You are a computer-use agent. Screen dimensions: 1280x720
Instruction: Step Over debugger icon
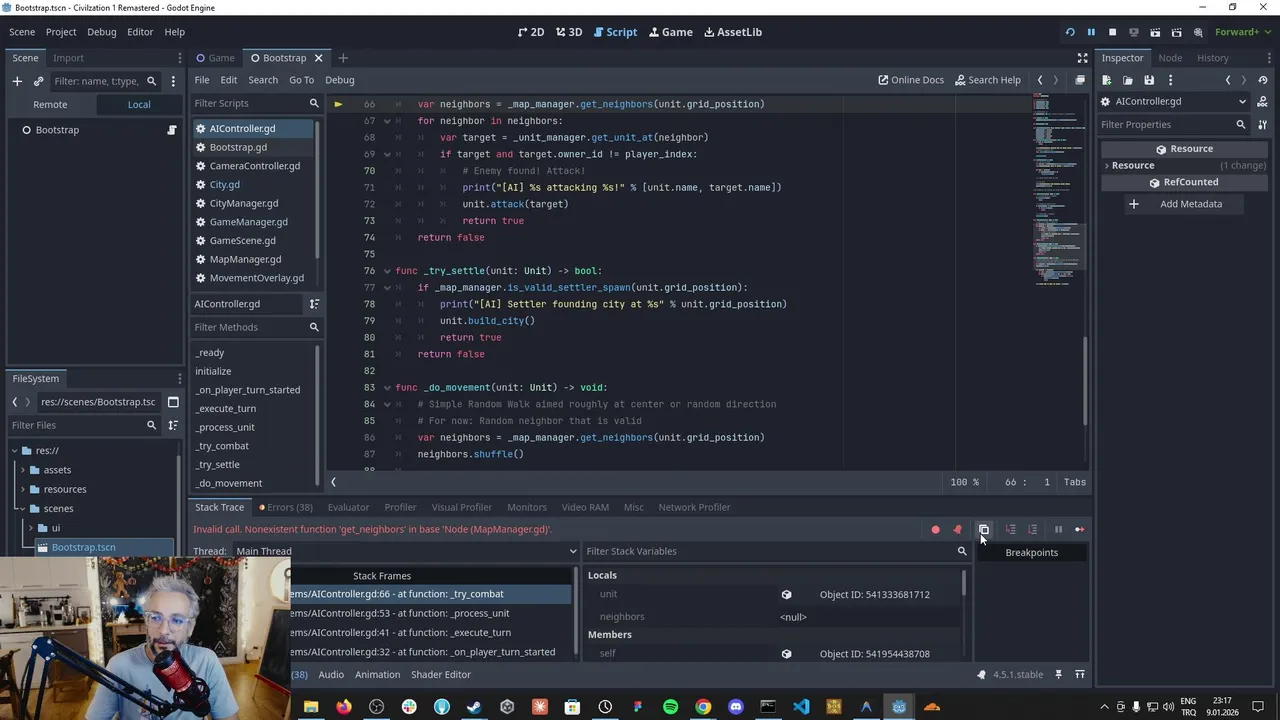1033,530
